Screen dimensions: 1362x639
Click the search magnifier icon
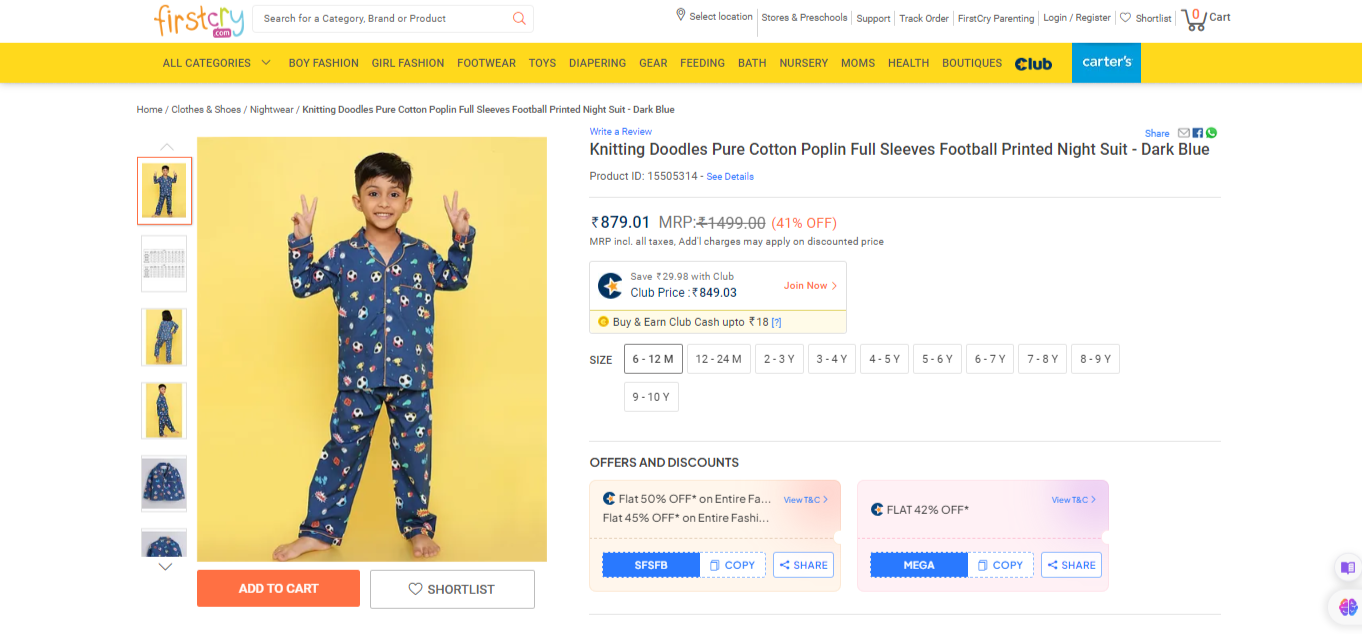pos(519,19)
